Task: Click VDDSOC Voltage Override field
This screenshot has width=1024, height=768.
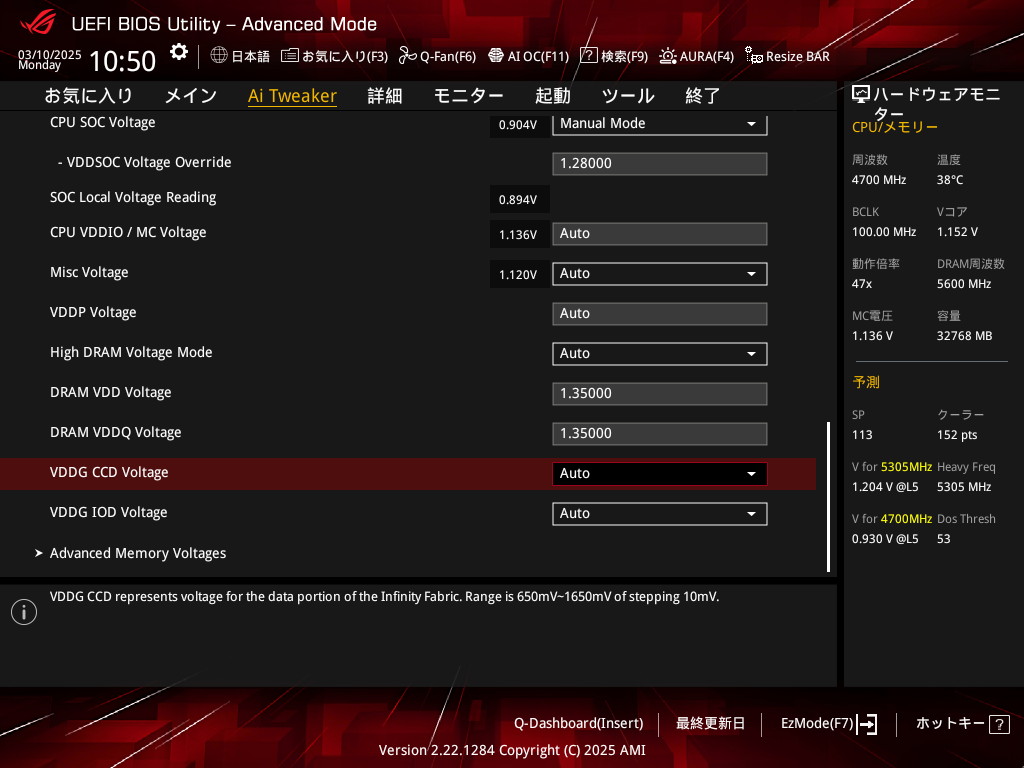Action: pos(660,163)
